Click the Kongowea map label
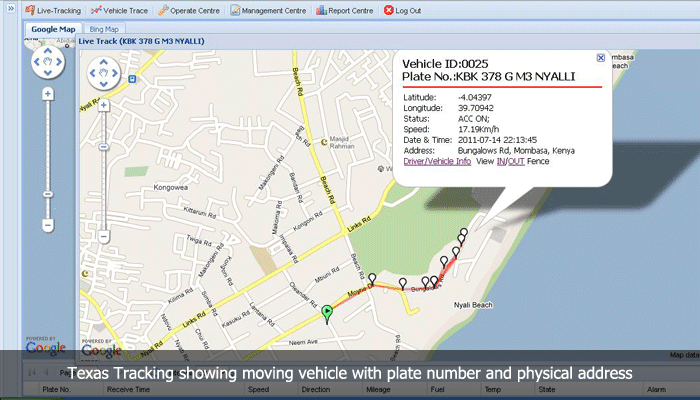700x400 pixels. pos(171,188)
